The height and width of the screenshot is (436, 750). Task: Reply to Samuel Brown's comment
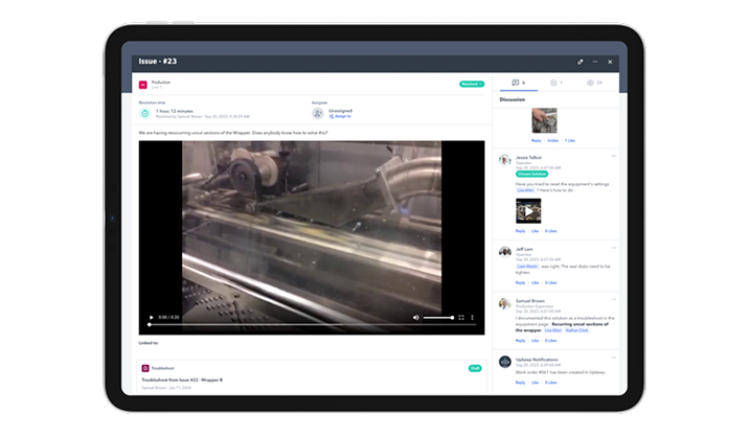pos(520,340)
